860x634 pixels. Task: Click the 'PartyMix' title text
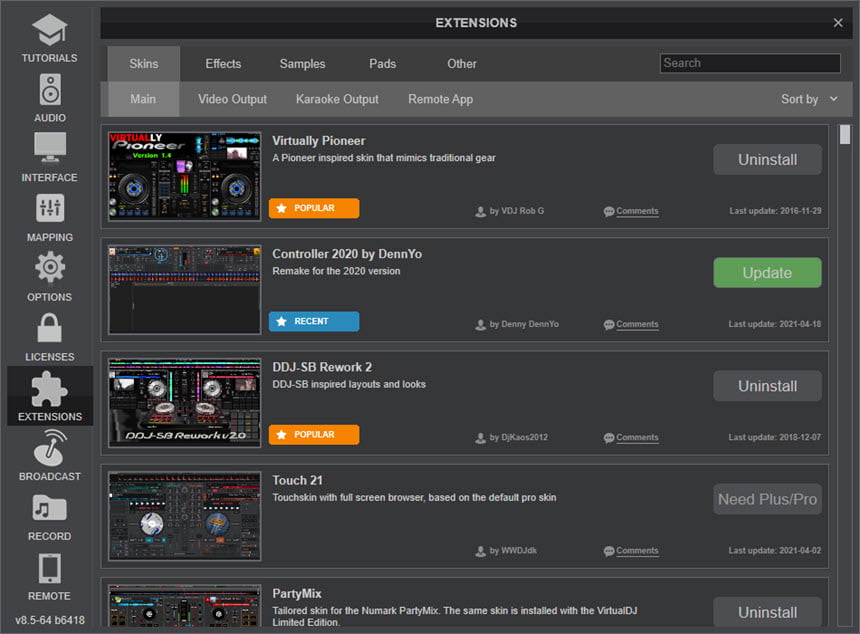point(297,594)
